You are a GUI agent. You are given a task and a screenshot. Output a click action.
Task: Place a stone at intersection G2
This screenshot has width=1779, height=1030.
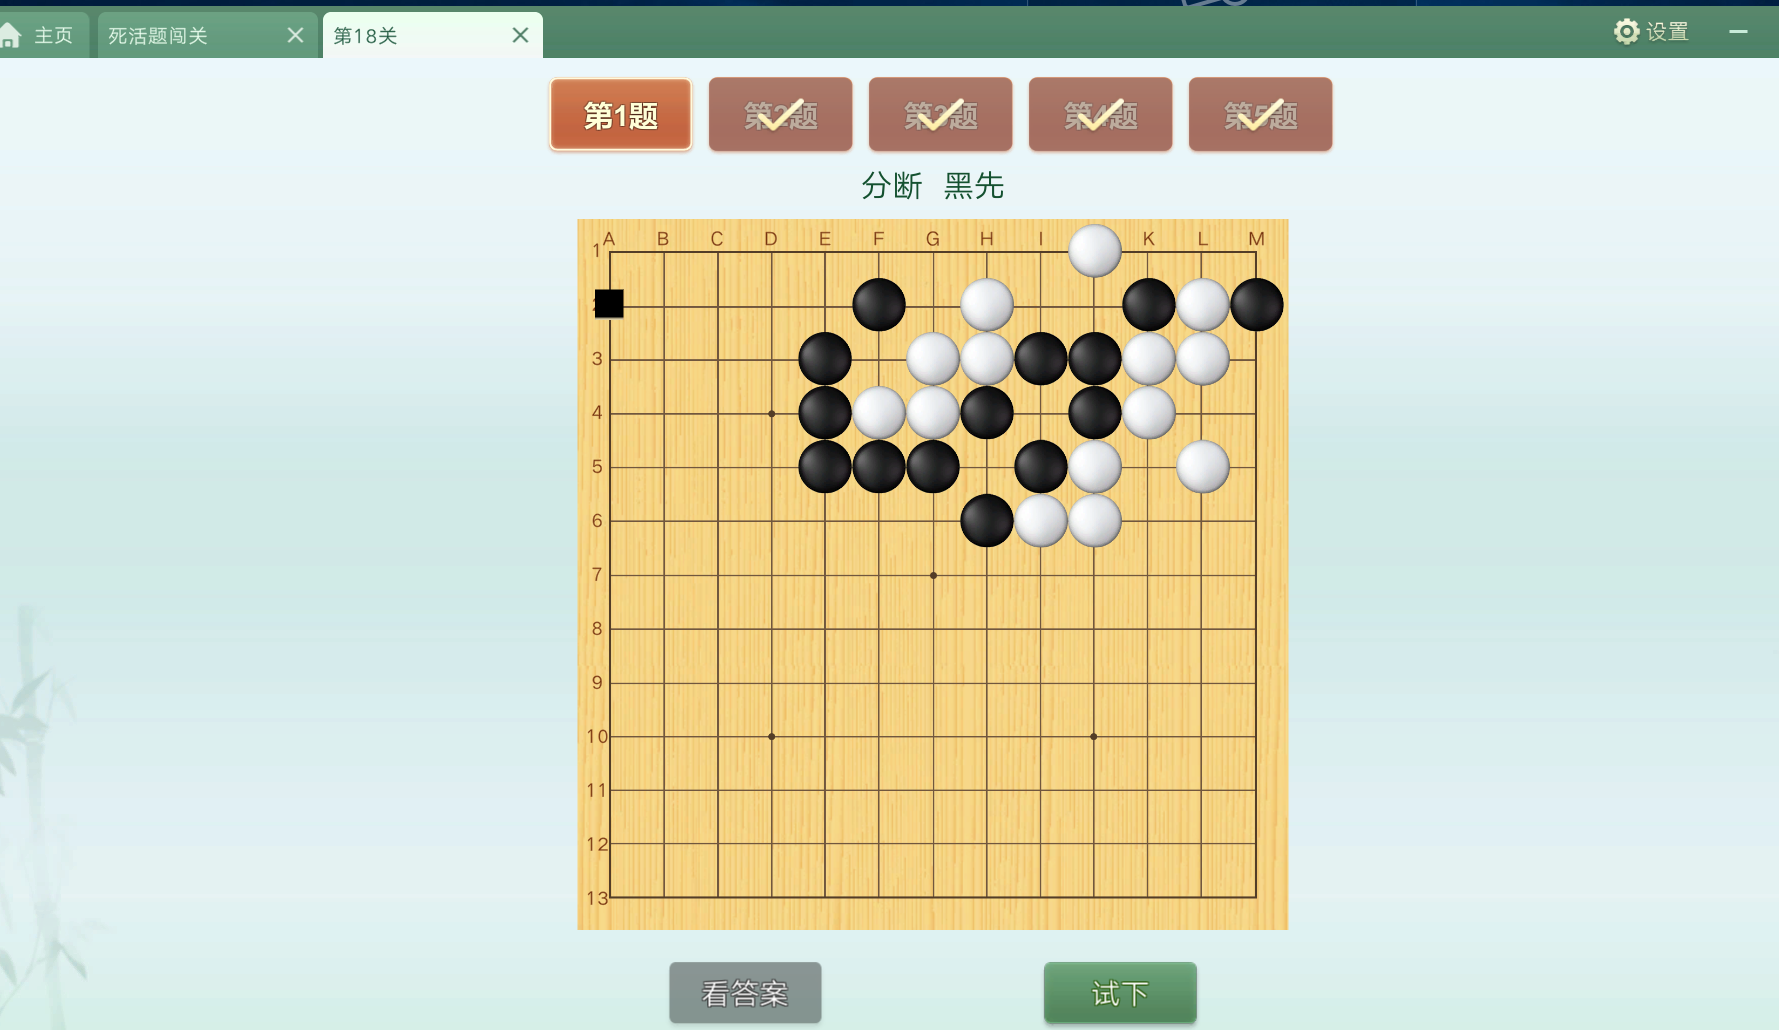click(933, 305)
